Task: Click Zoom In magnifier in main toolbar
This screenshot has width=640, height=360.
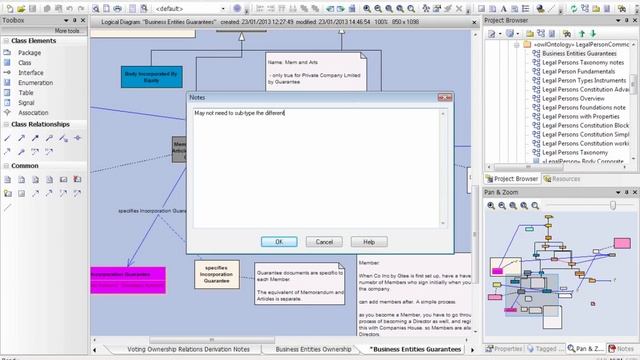Action: [367, 9]
